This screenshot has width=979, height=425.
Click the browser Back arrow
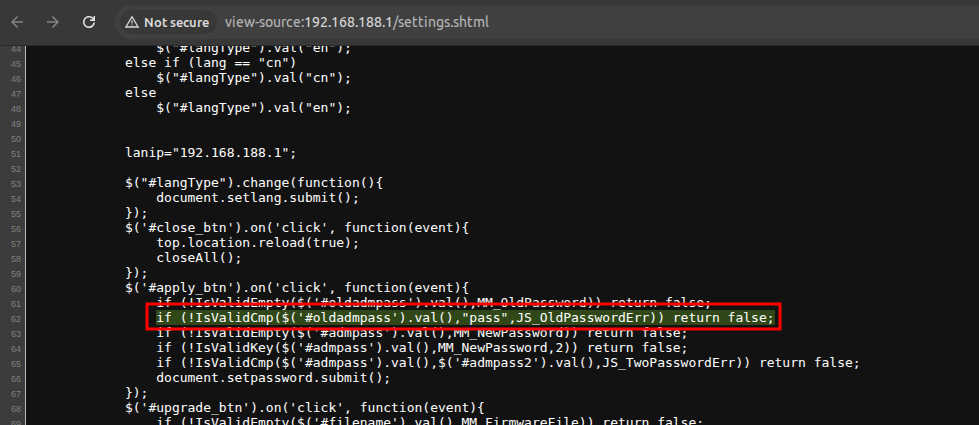click(17, 21)
